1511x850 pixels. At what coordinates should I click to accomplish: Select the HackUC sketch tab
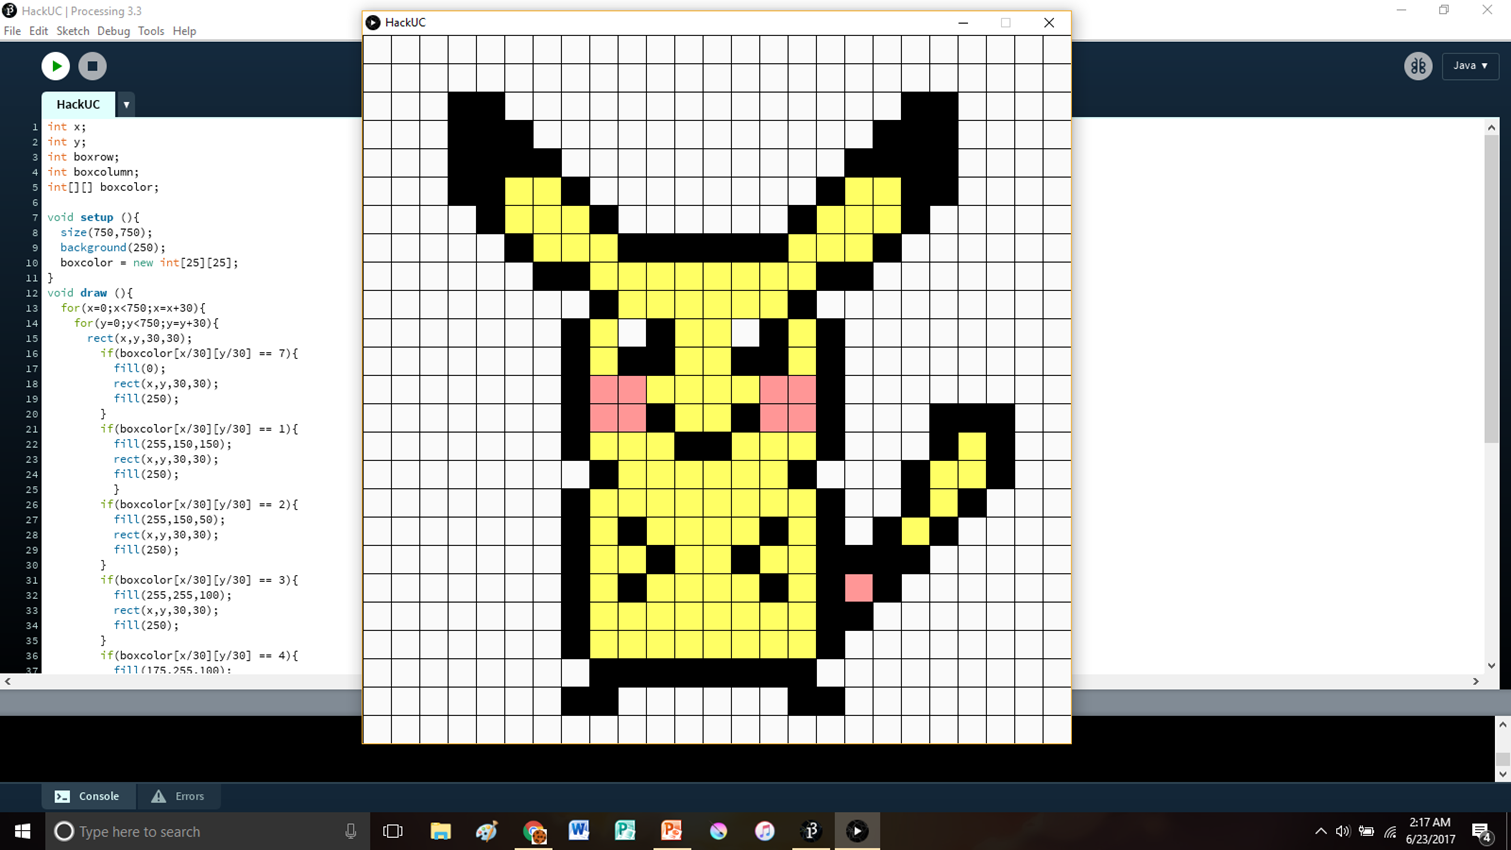coord(78,104)
